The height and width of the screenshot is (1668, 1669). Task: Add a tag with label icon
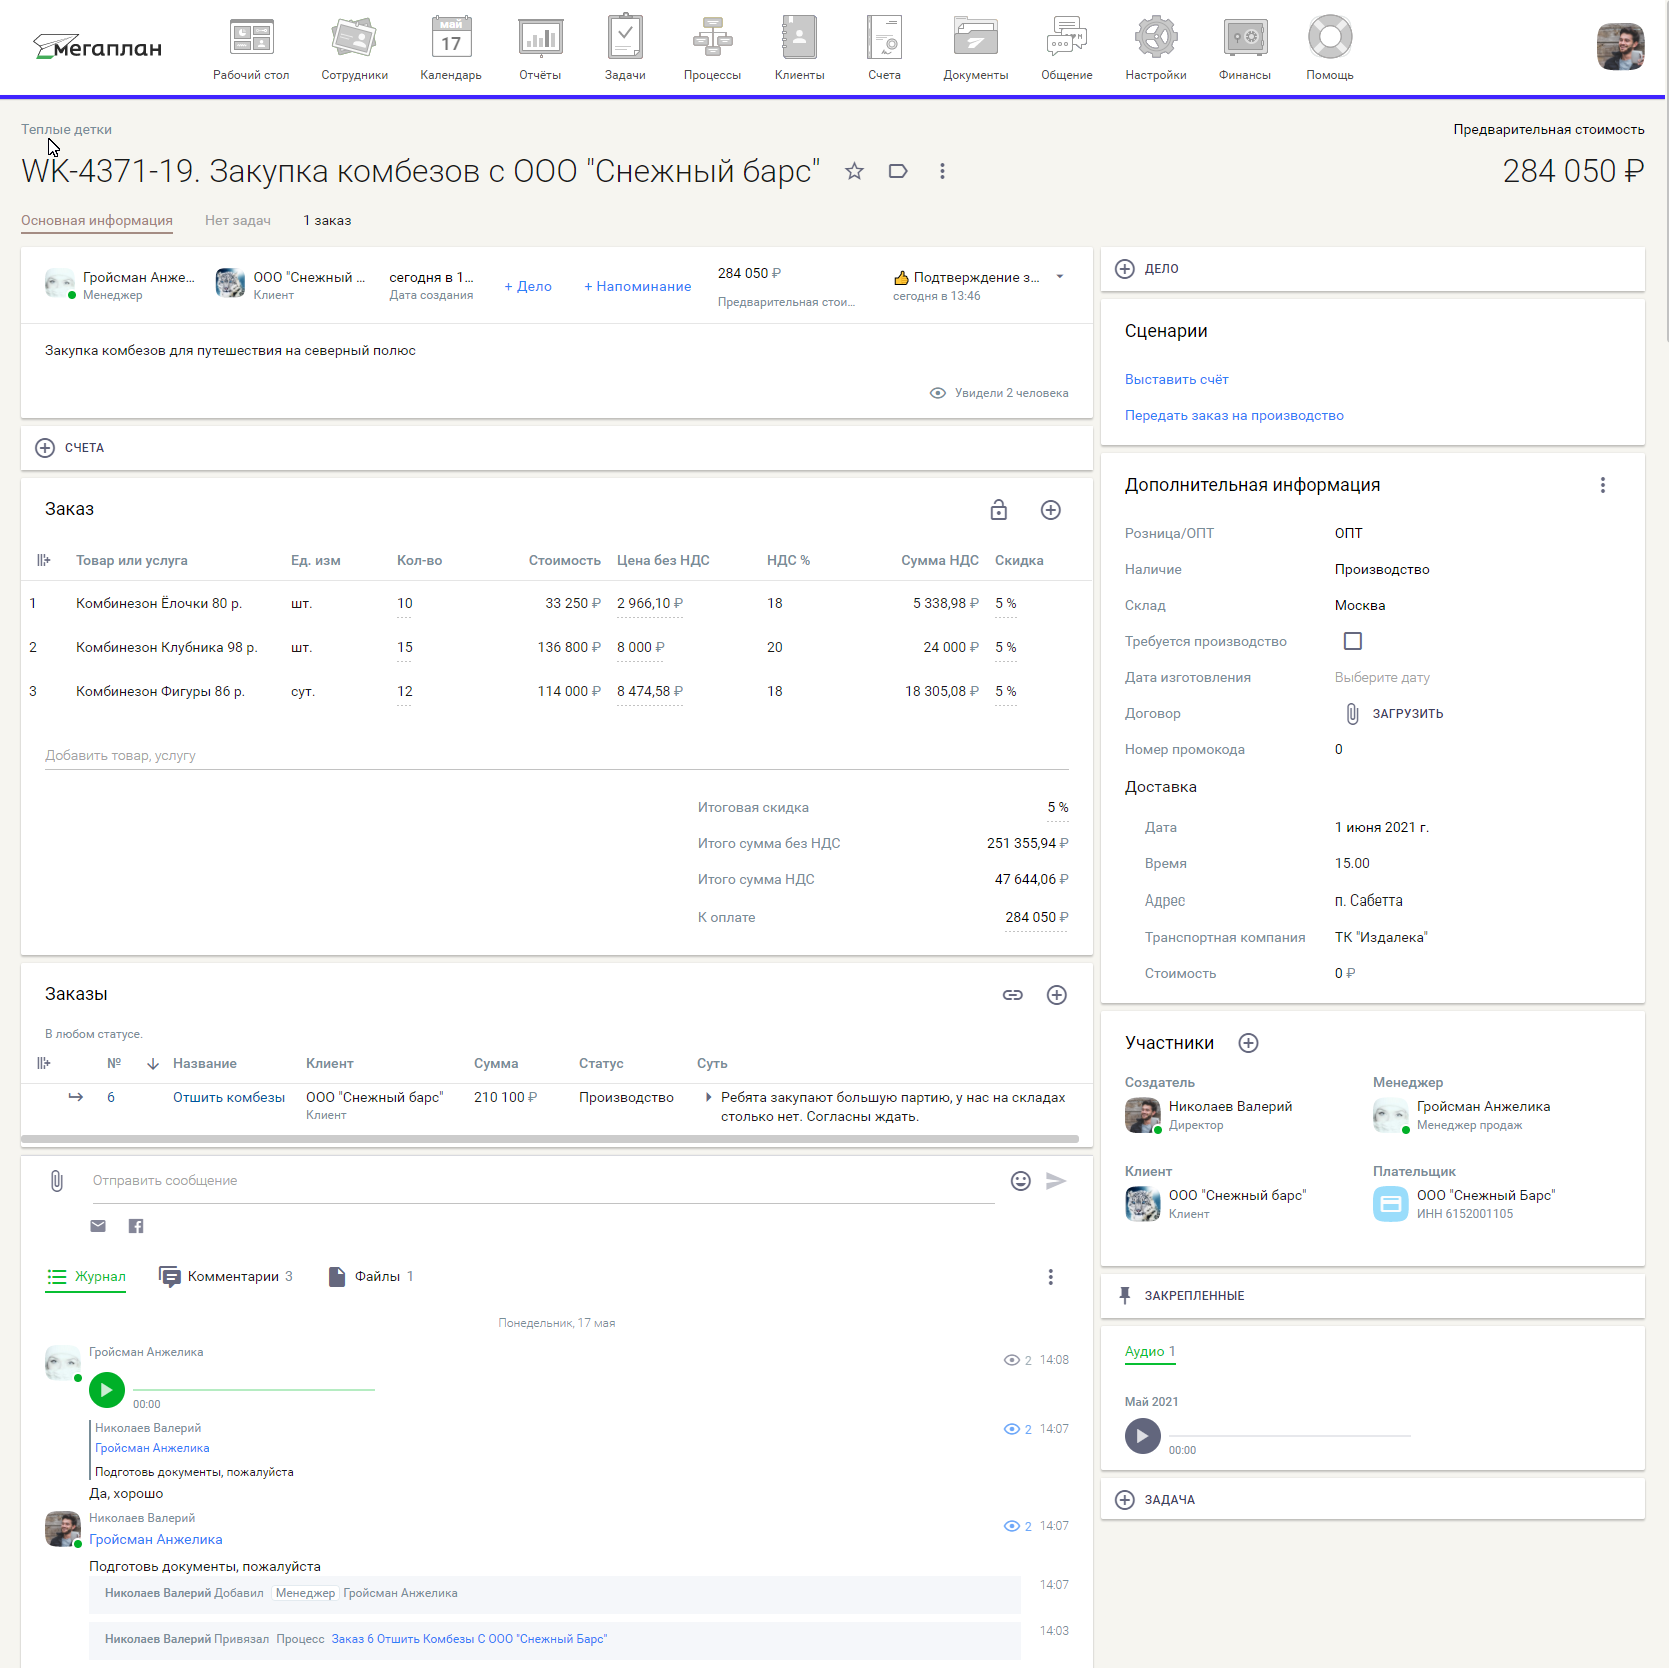pyautogui.click(x=898, y=171)
